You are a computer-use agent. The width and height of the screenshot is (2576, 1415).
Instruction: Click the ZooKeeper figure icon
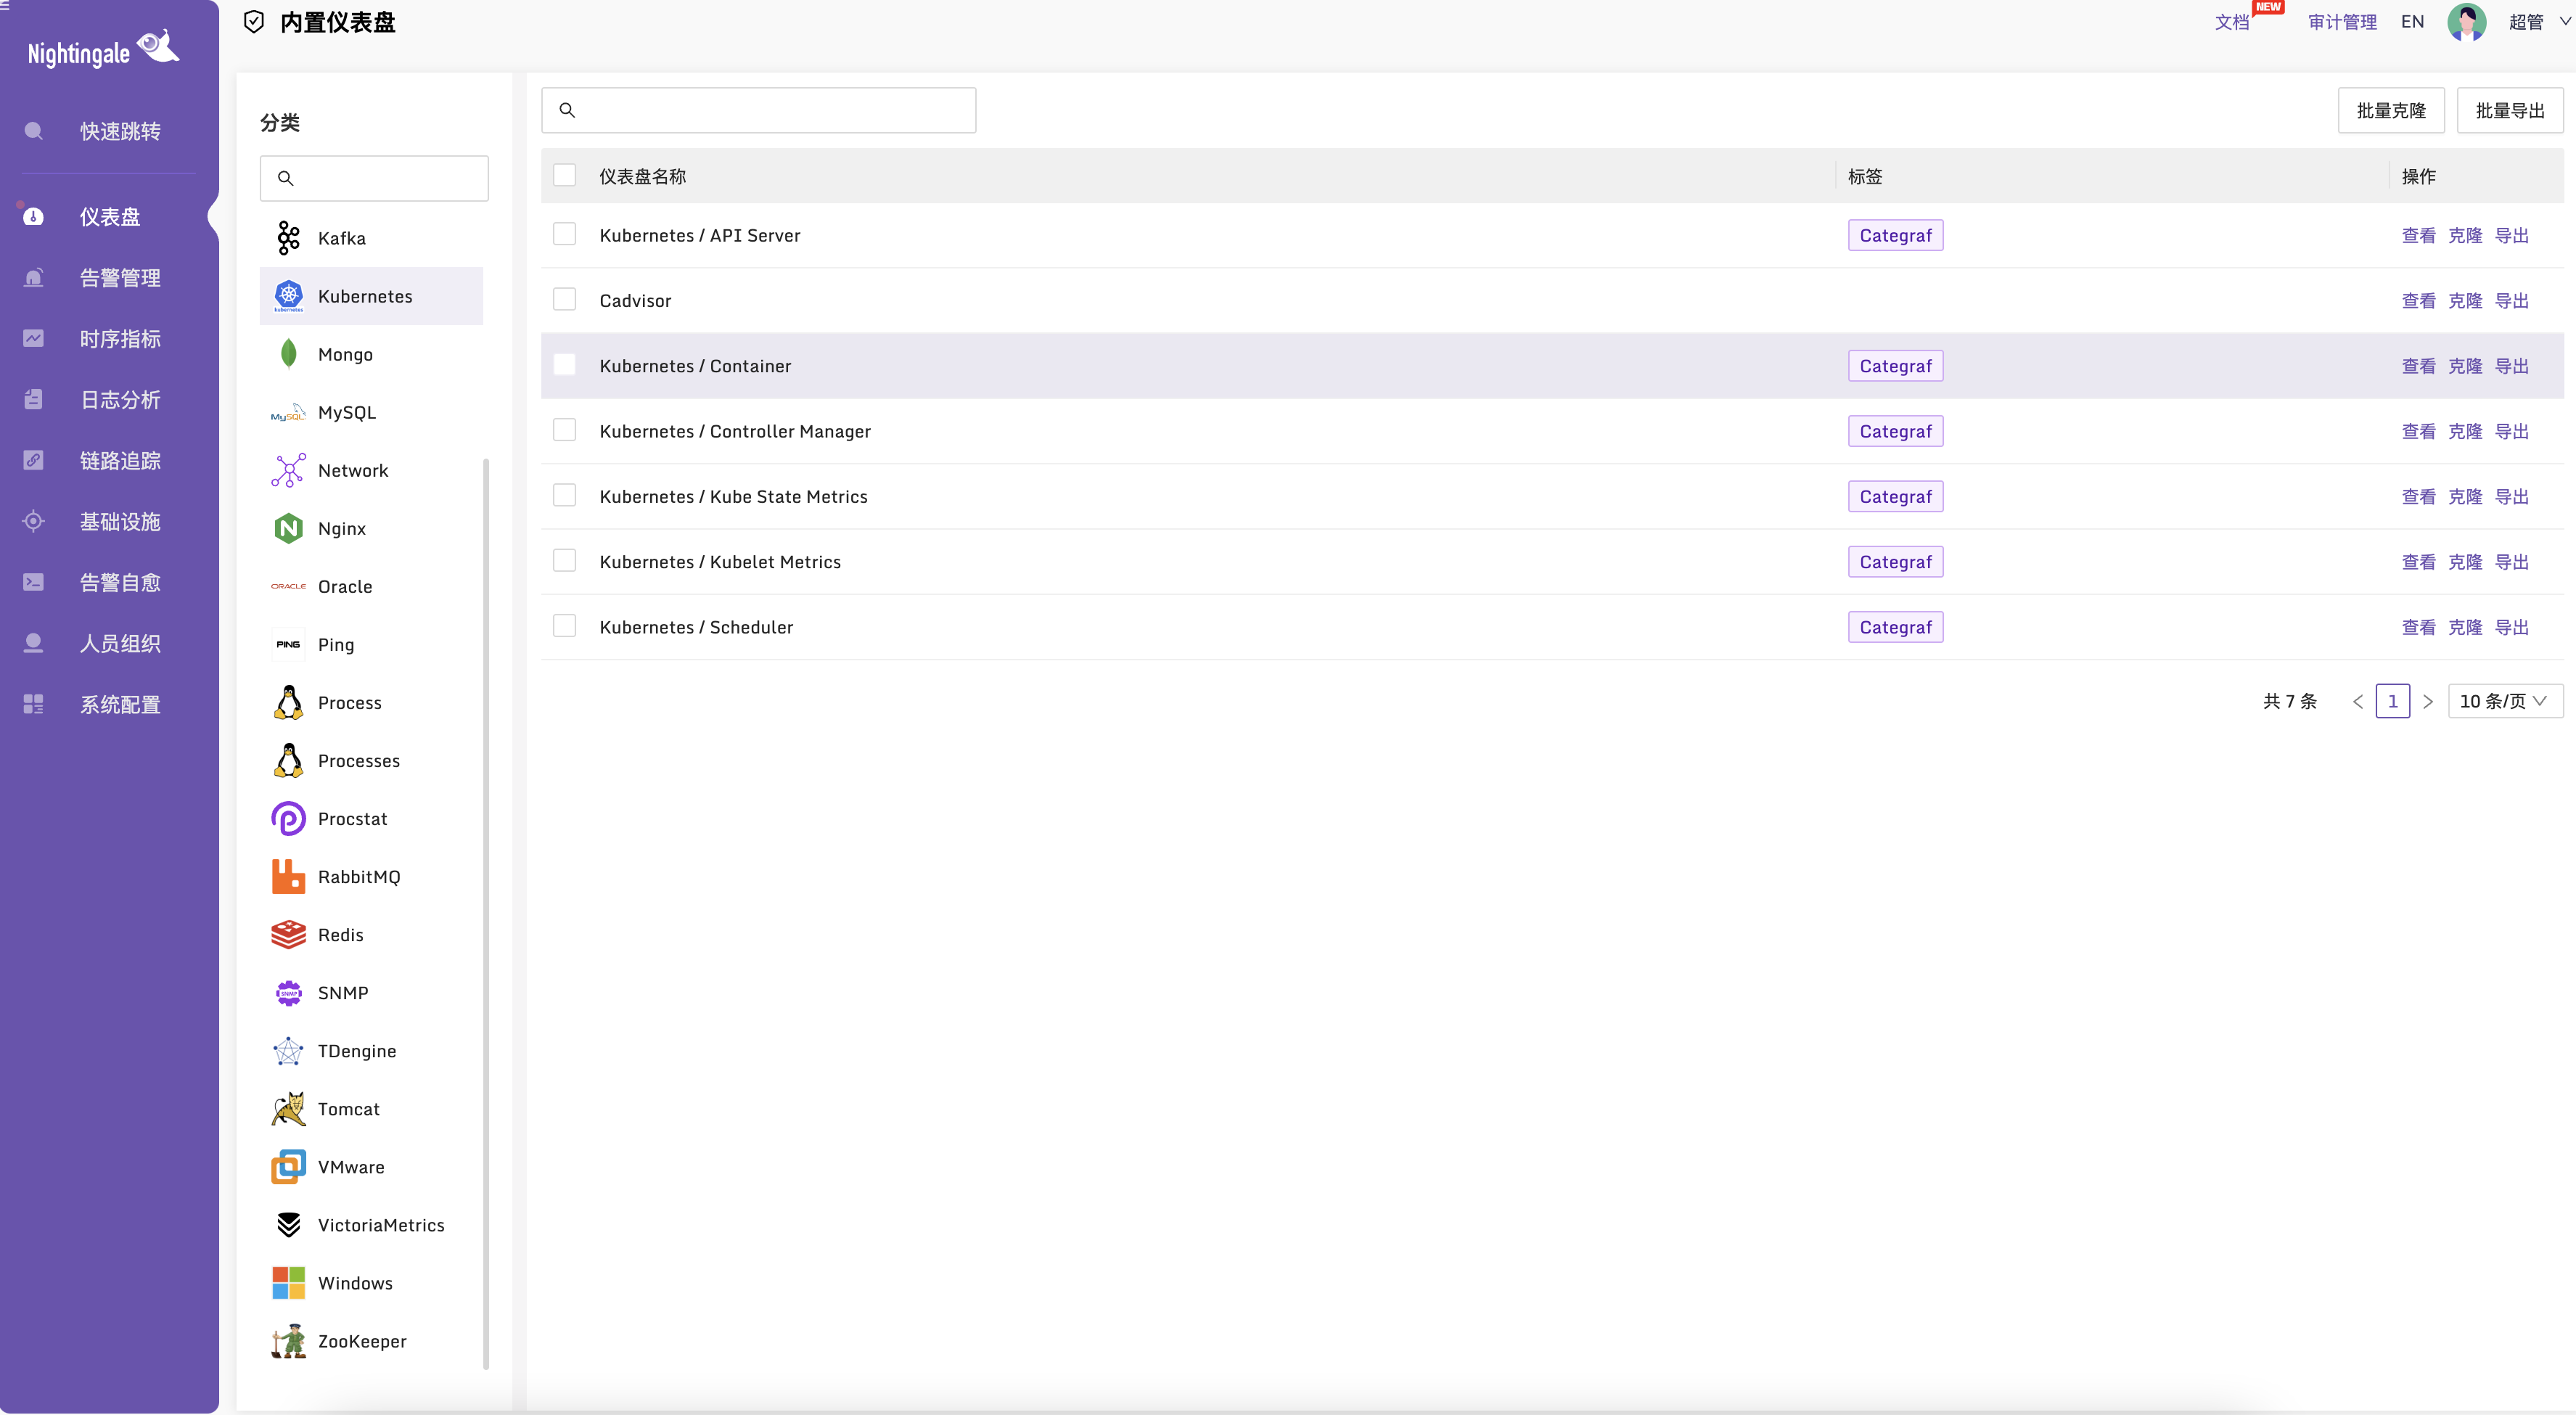(x=288, y=1340)
